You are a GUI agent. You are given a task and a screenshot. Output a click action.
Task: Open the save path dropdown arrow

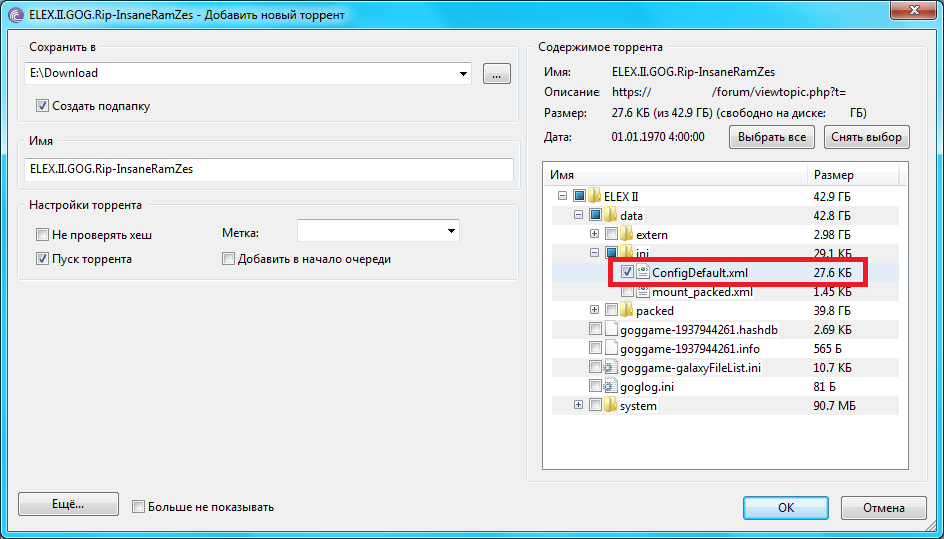463,73
